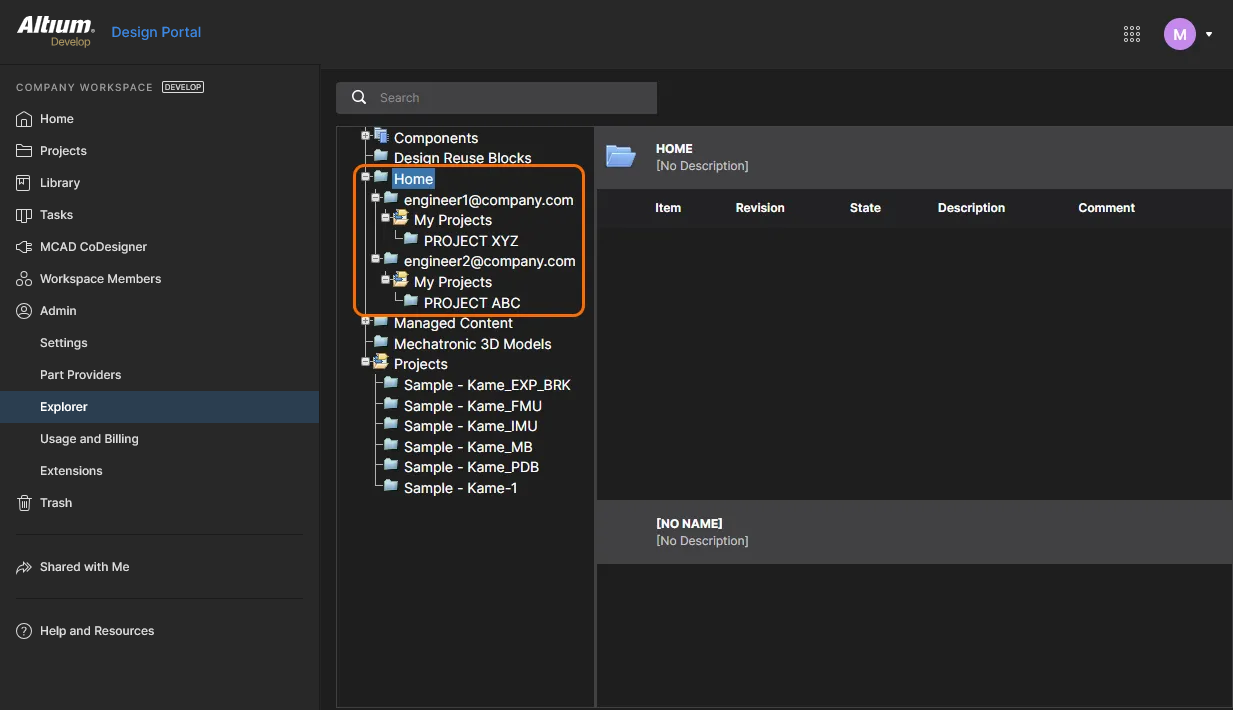Click the Workspace Members icon
This screenshot has height=710, width=1233.
pos(24,279)
